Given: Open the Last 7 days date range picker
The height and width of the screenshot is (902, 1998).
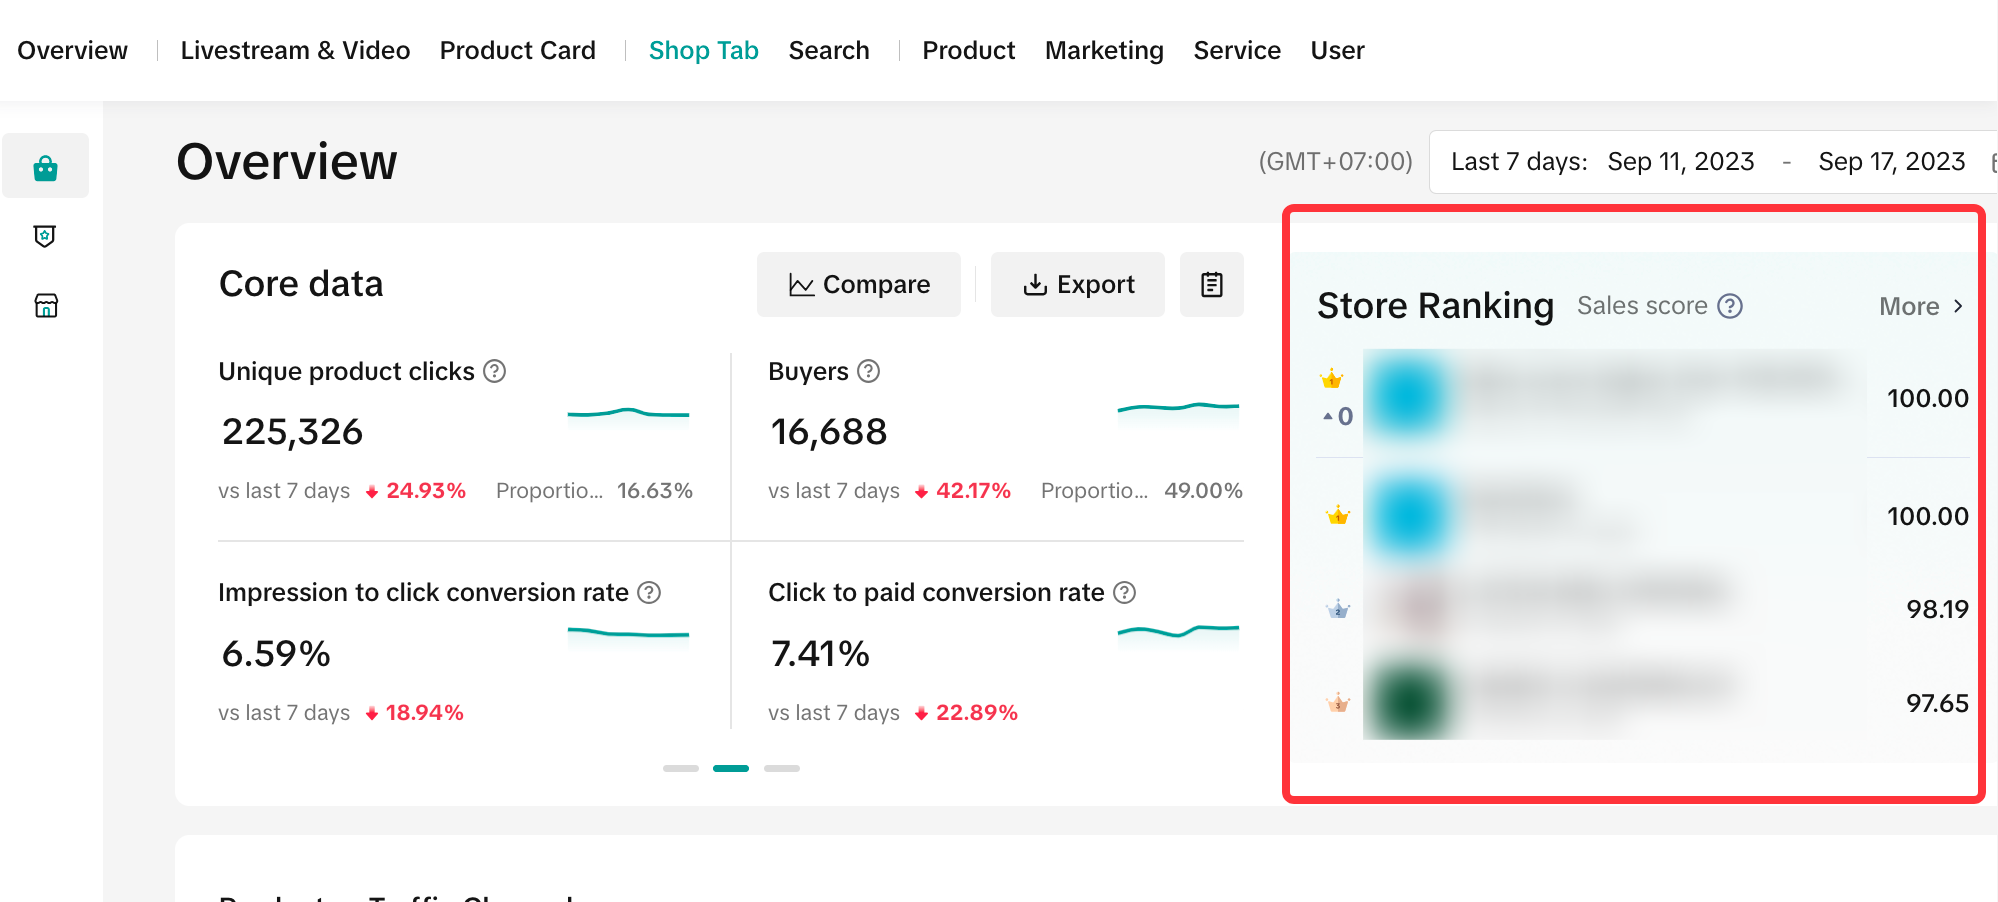Looking at the screenshot, I should coord(1710,162).
